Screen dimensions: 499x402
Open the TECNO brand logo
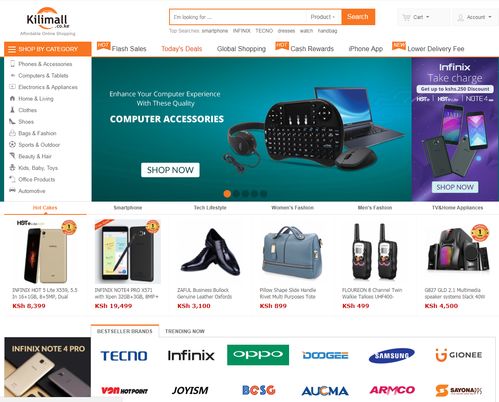point(124,356)
